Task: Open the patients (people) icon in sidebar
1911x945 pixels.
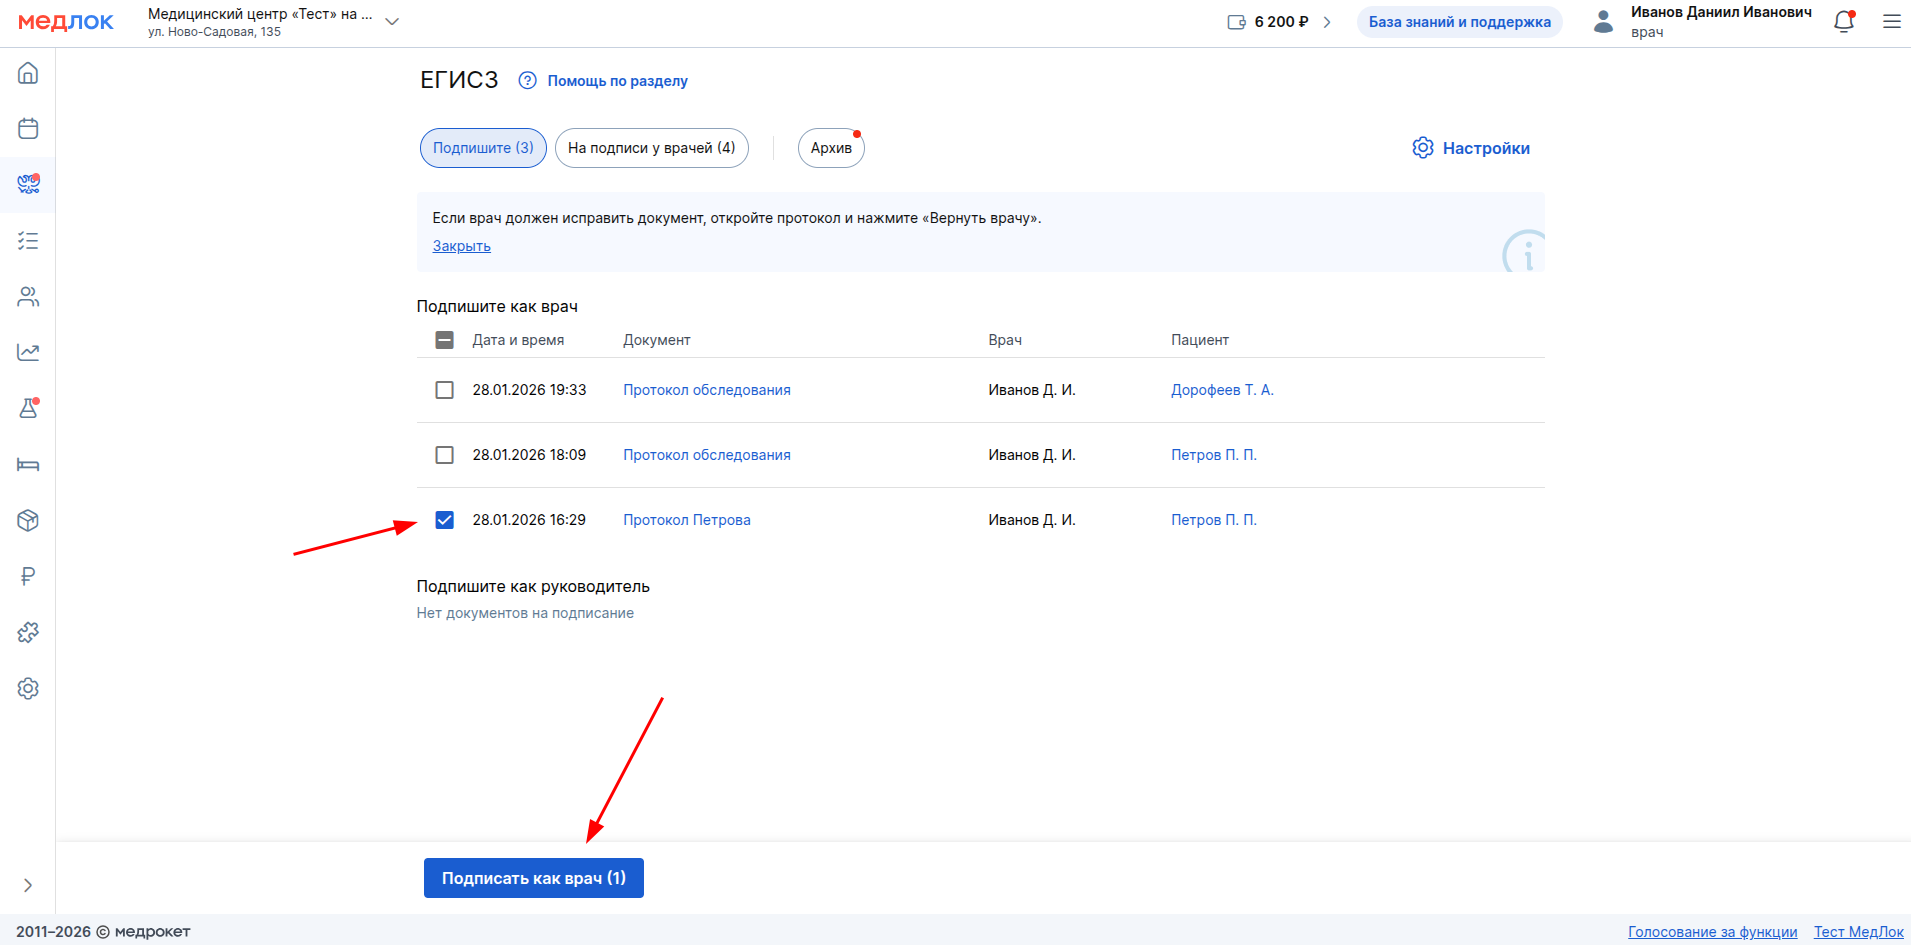Action: (x=28, y=297)
